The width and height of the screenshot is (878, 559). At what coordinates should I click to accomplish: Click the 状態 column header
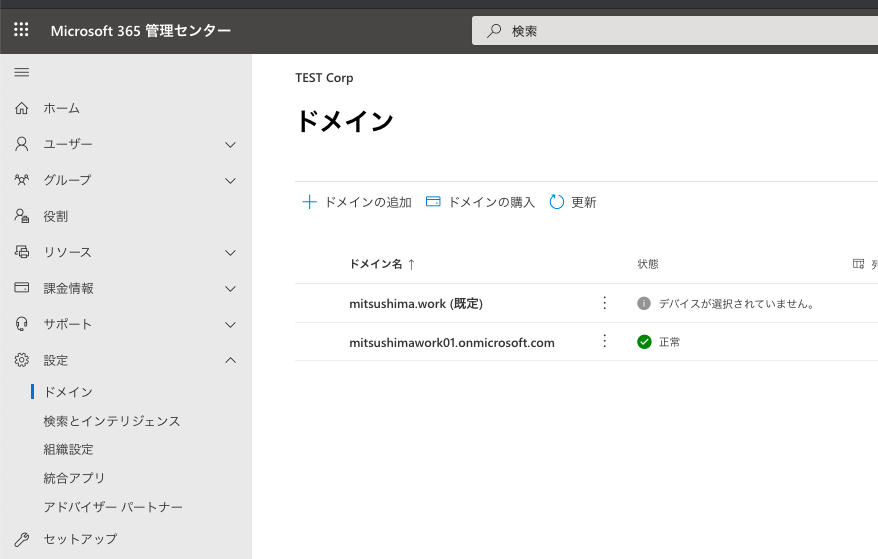pyautogui.click(x=648, y=264)
